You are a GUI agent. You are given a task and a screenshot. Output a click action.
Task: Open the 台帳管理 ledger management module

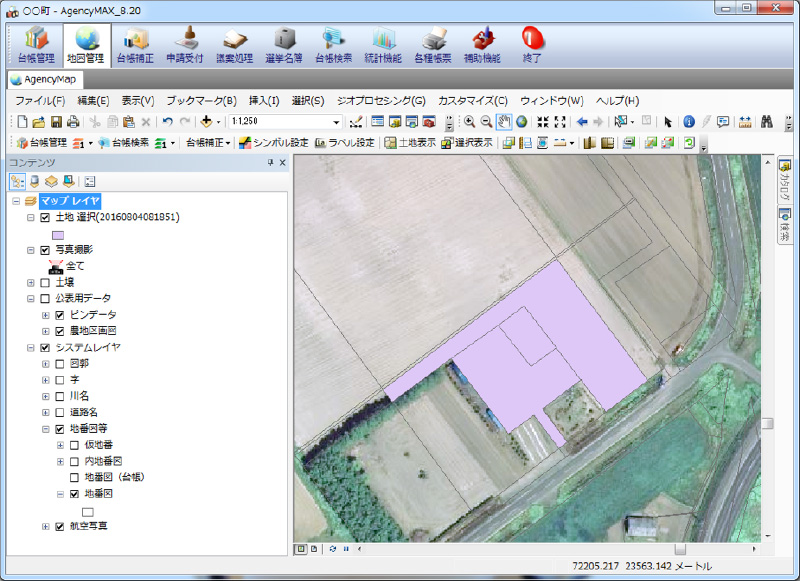35,45
